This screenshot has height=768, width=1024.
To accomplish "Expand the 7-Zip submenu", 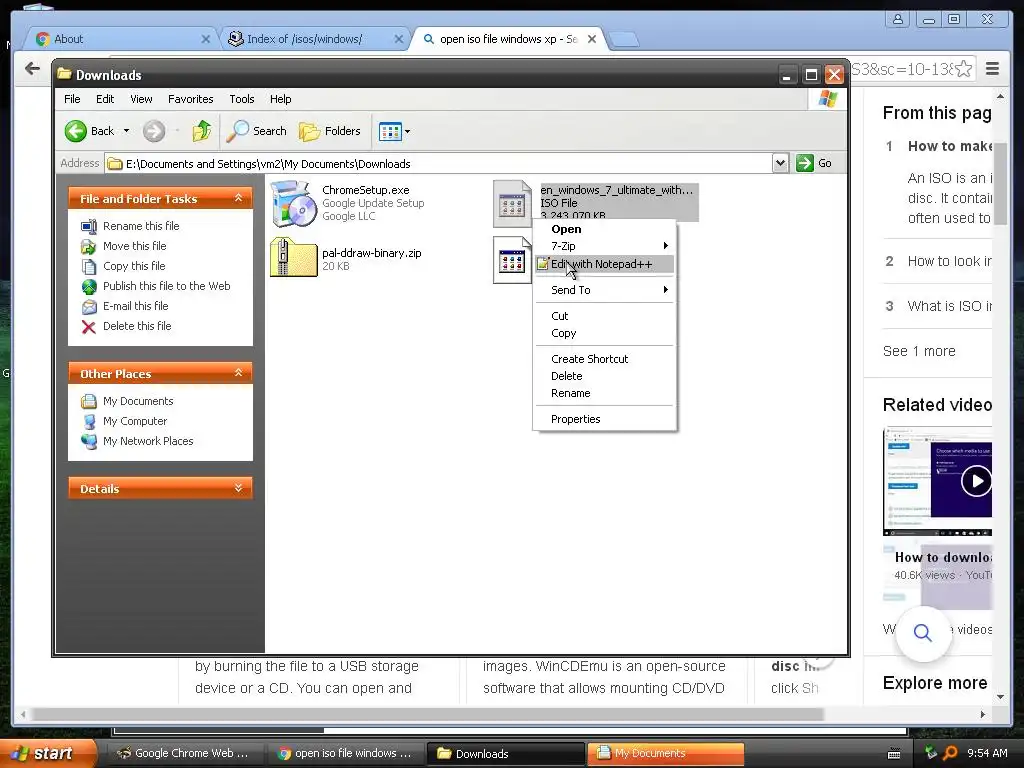I will (x=604, y=246).
